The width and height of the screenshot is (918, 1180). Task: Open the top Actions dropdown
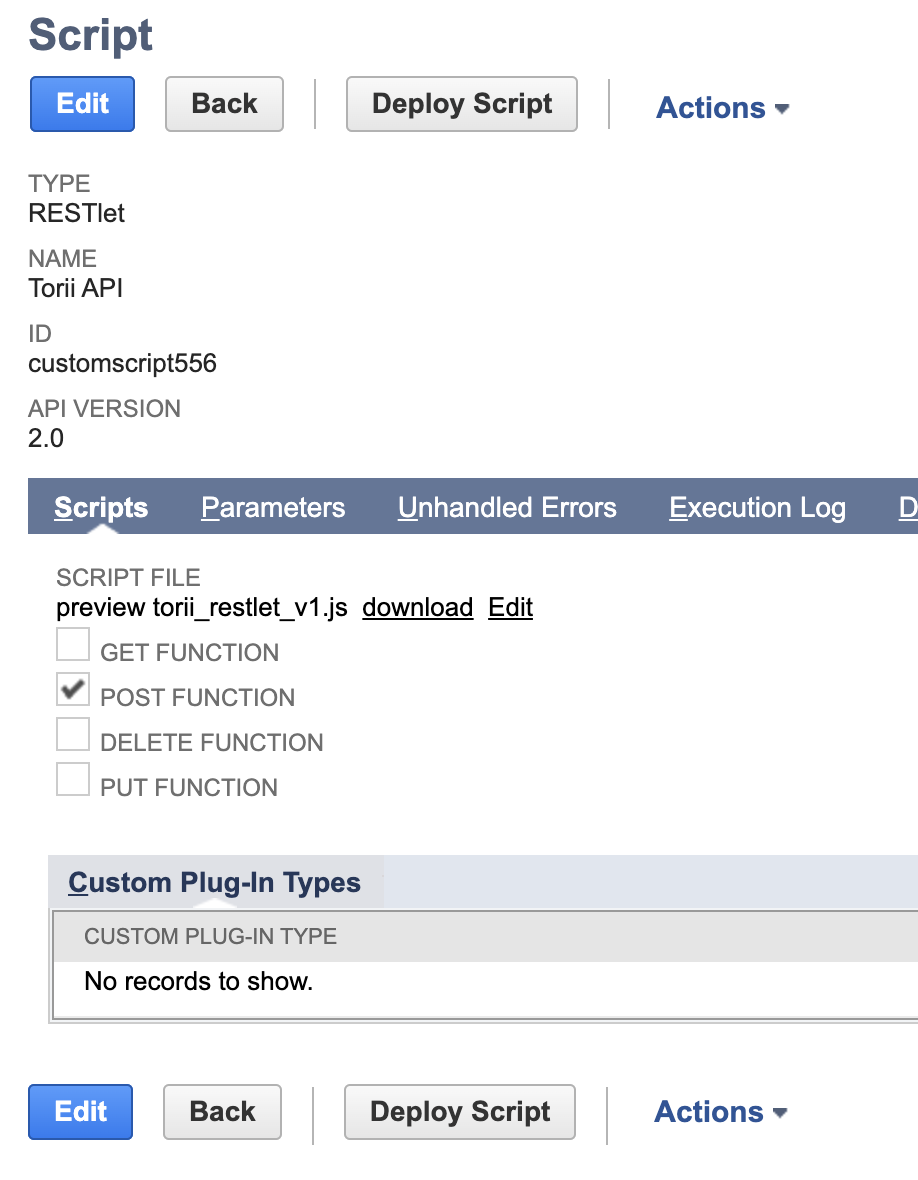[x=711, y=108]
